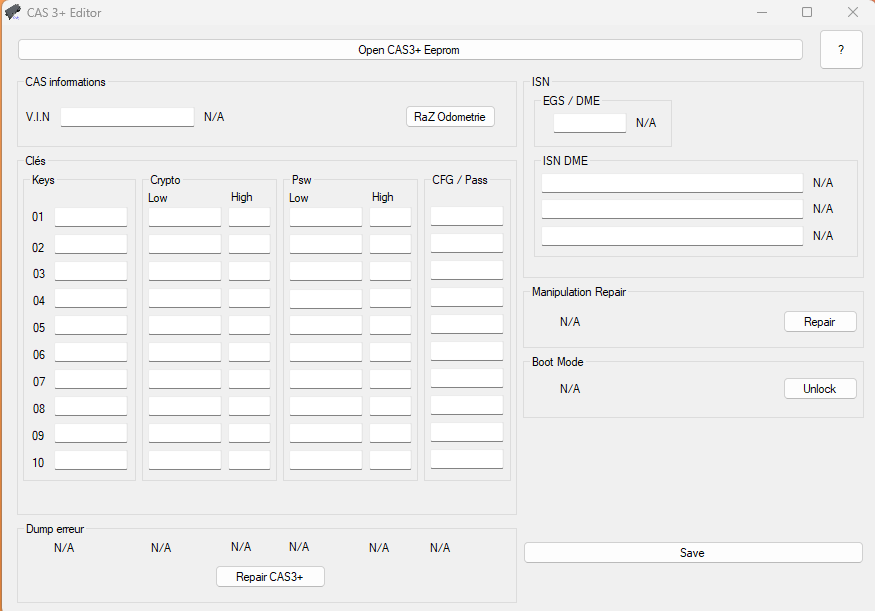Click the Crypto Low field in row 03
Viewport: 875px width, 611px height.
point(185,271)
